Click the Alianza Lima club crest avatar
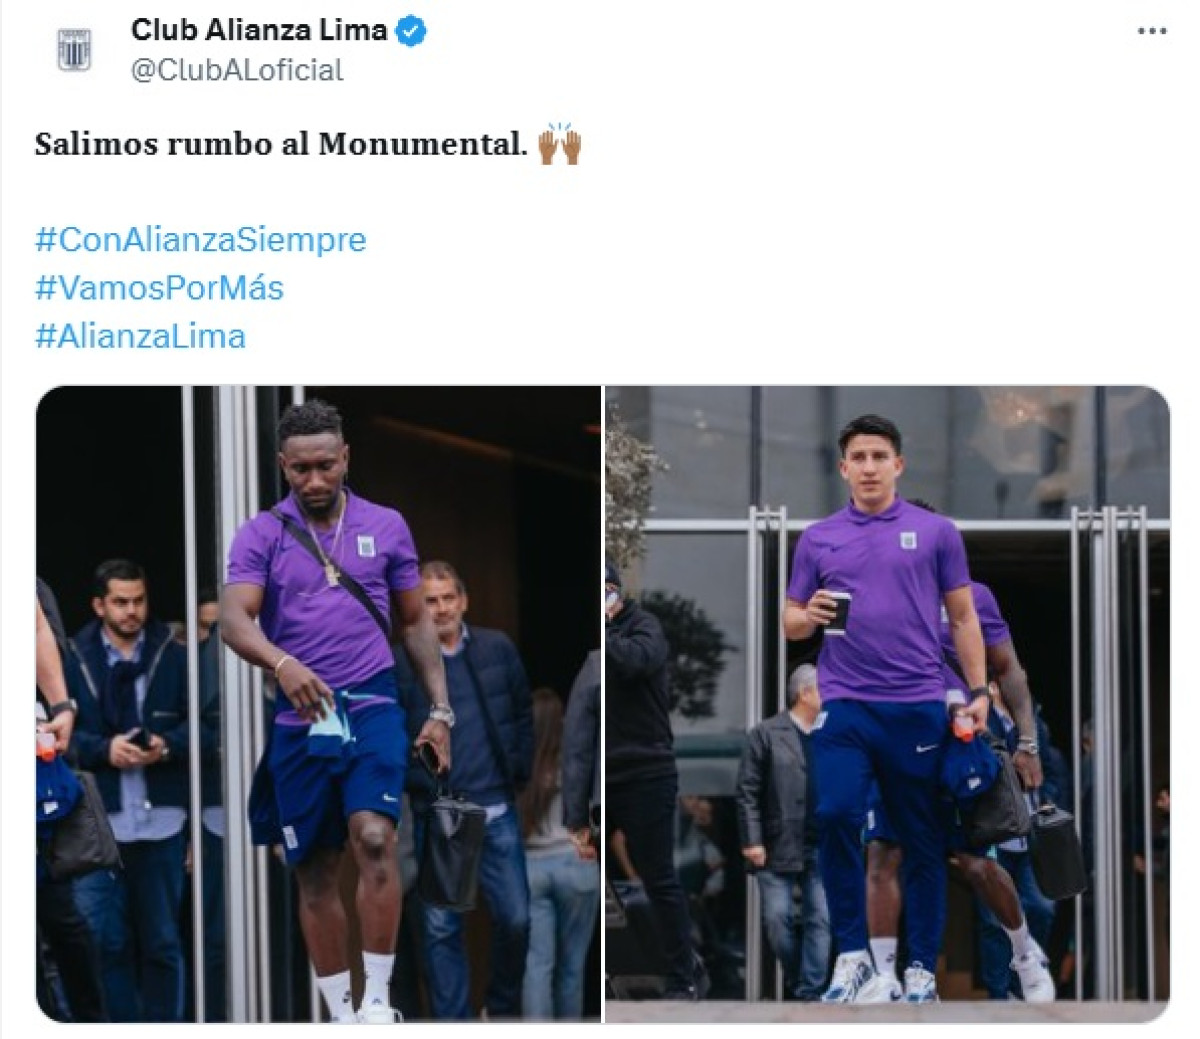 tap(73, 50)
